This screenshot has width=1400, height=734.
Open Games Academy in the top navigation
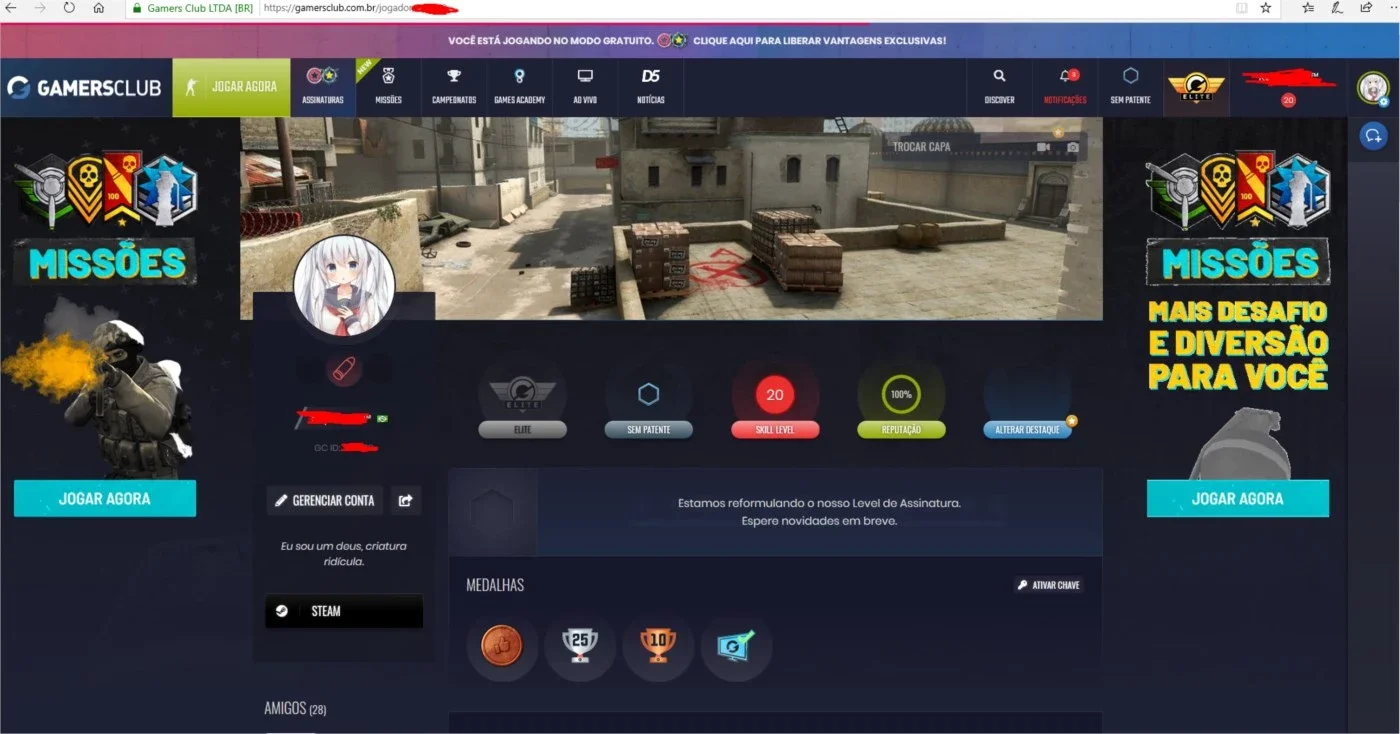coord(519,87)
